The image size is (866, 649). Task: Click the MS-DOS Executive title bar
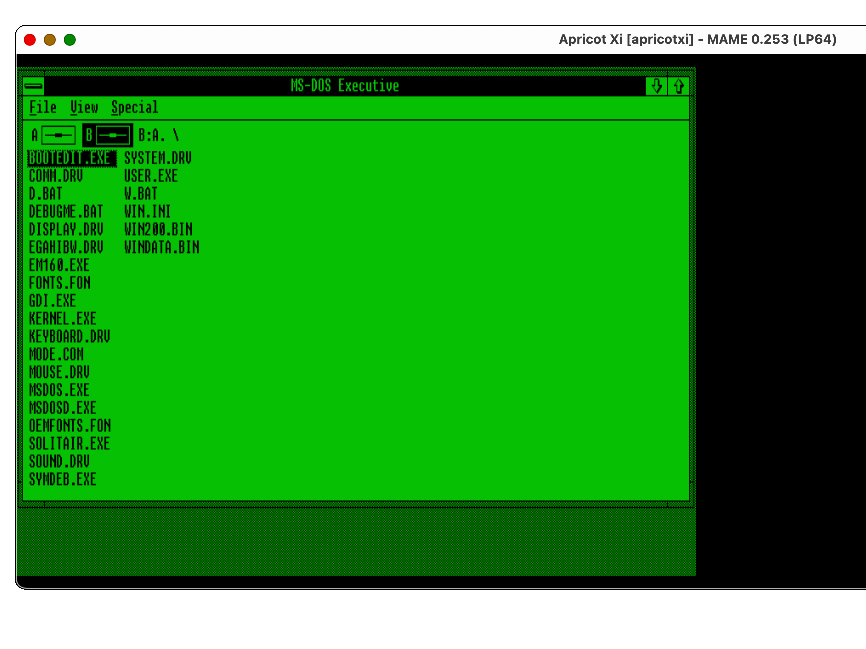pos(344,86)
